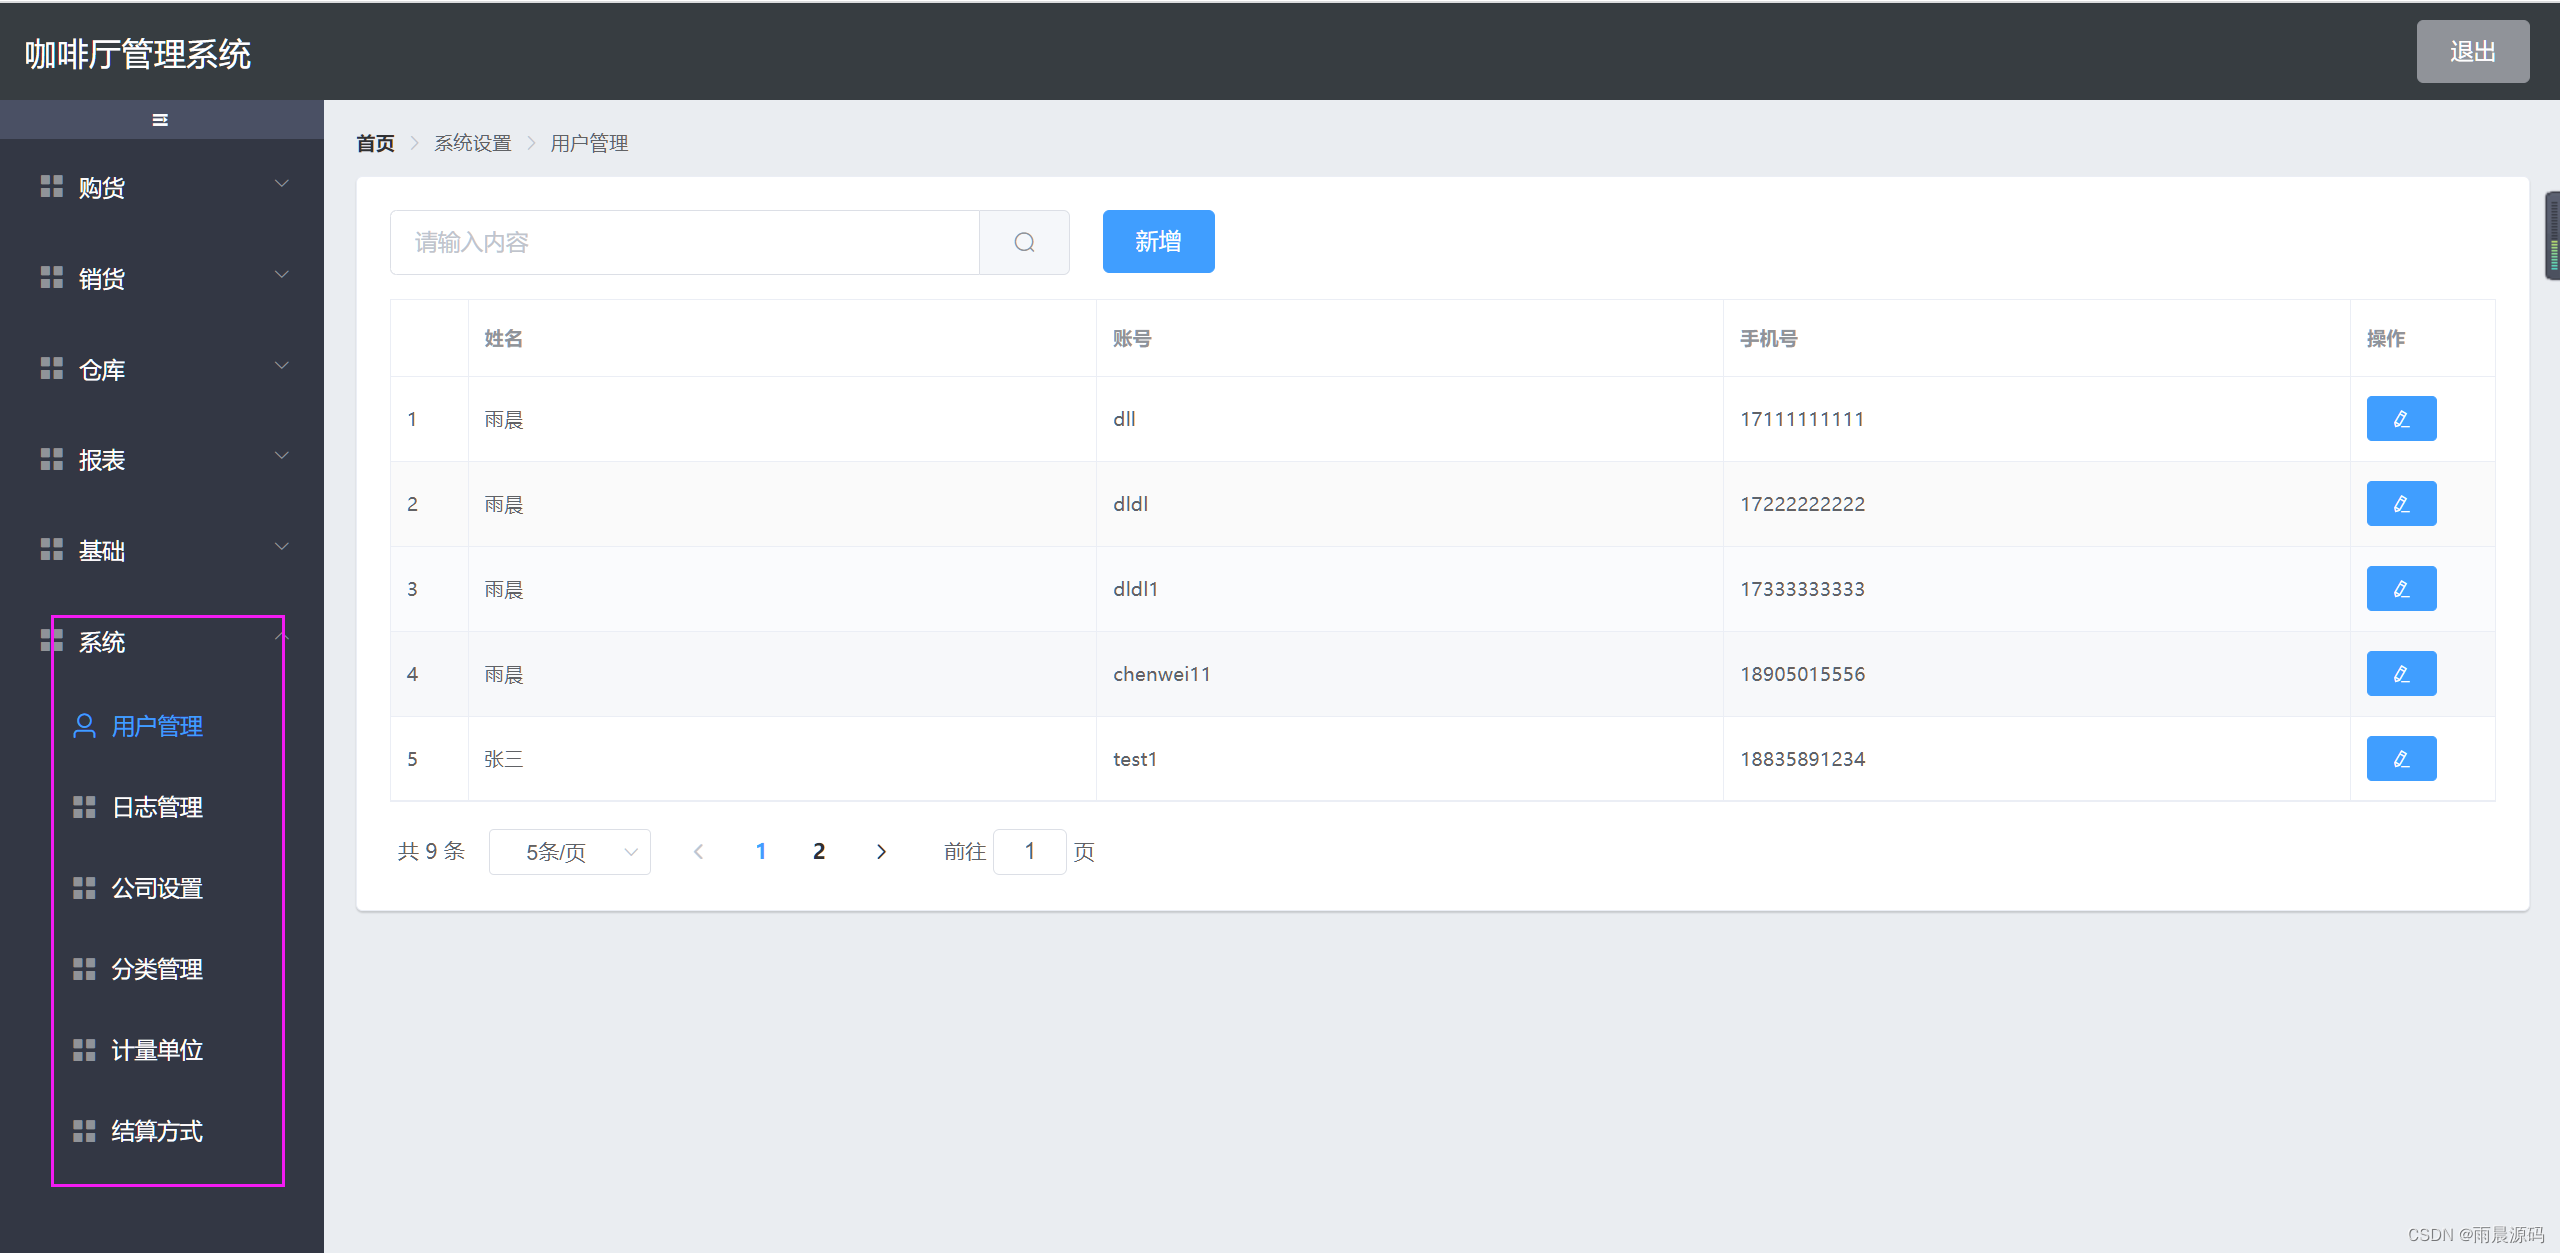
Task: Click edit icon for account dldl1
Action: click(2400, 589)
